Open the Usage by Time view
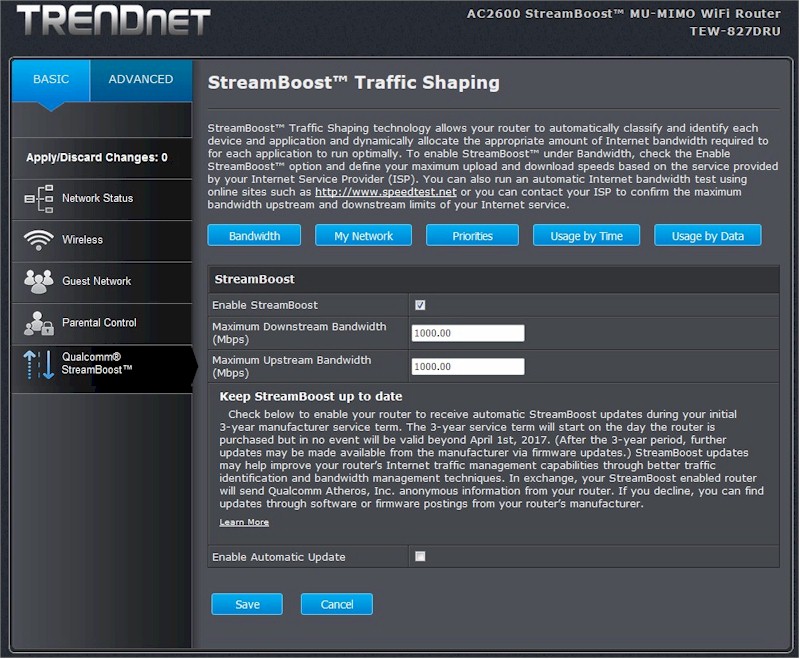Image resolution: width=800 pixels, height=659 pixels. pyautogui.click(x=586, y=236)
